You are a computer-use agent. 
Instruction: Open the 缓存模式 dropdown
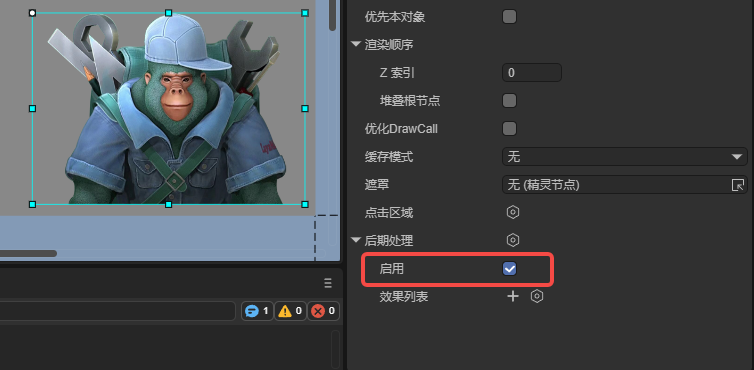(625, 157)
